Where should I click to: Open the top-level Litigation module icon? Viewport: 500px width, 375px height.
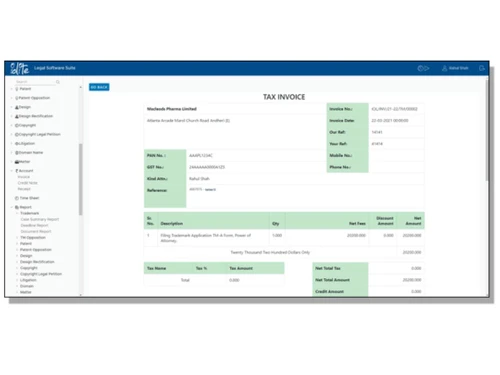(x=17, y=143)
